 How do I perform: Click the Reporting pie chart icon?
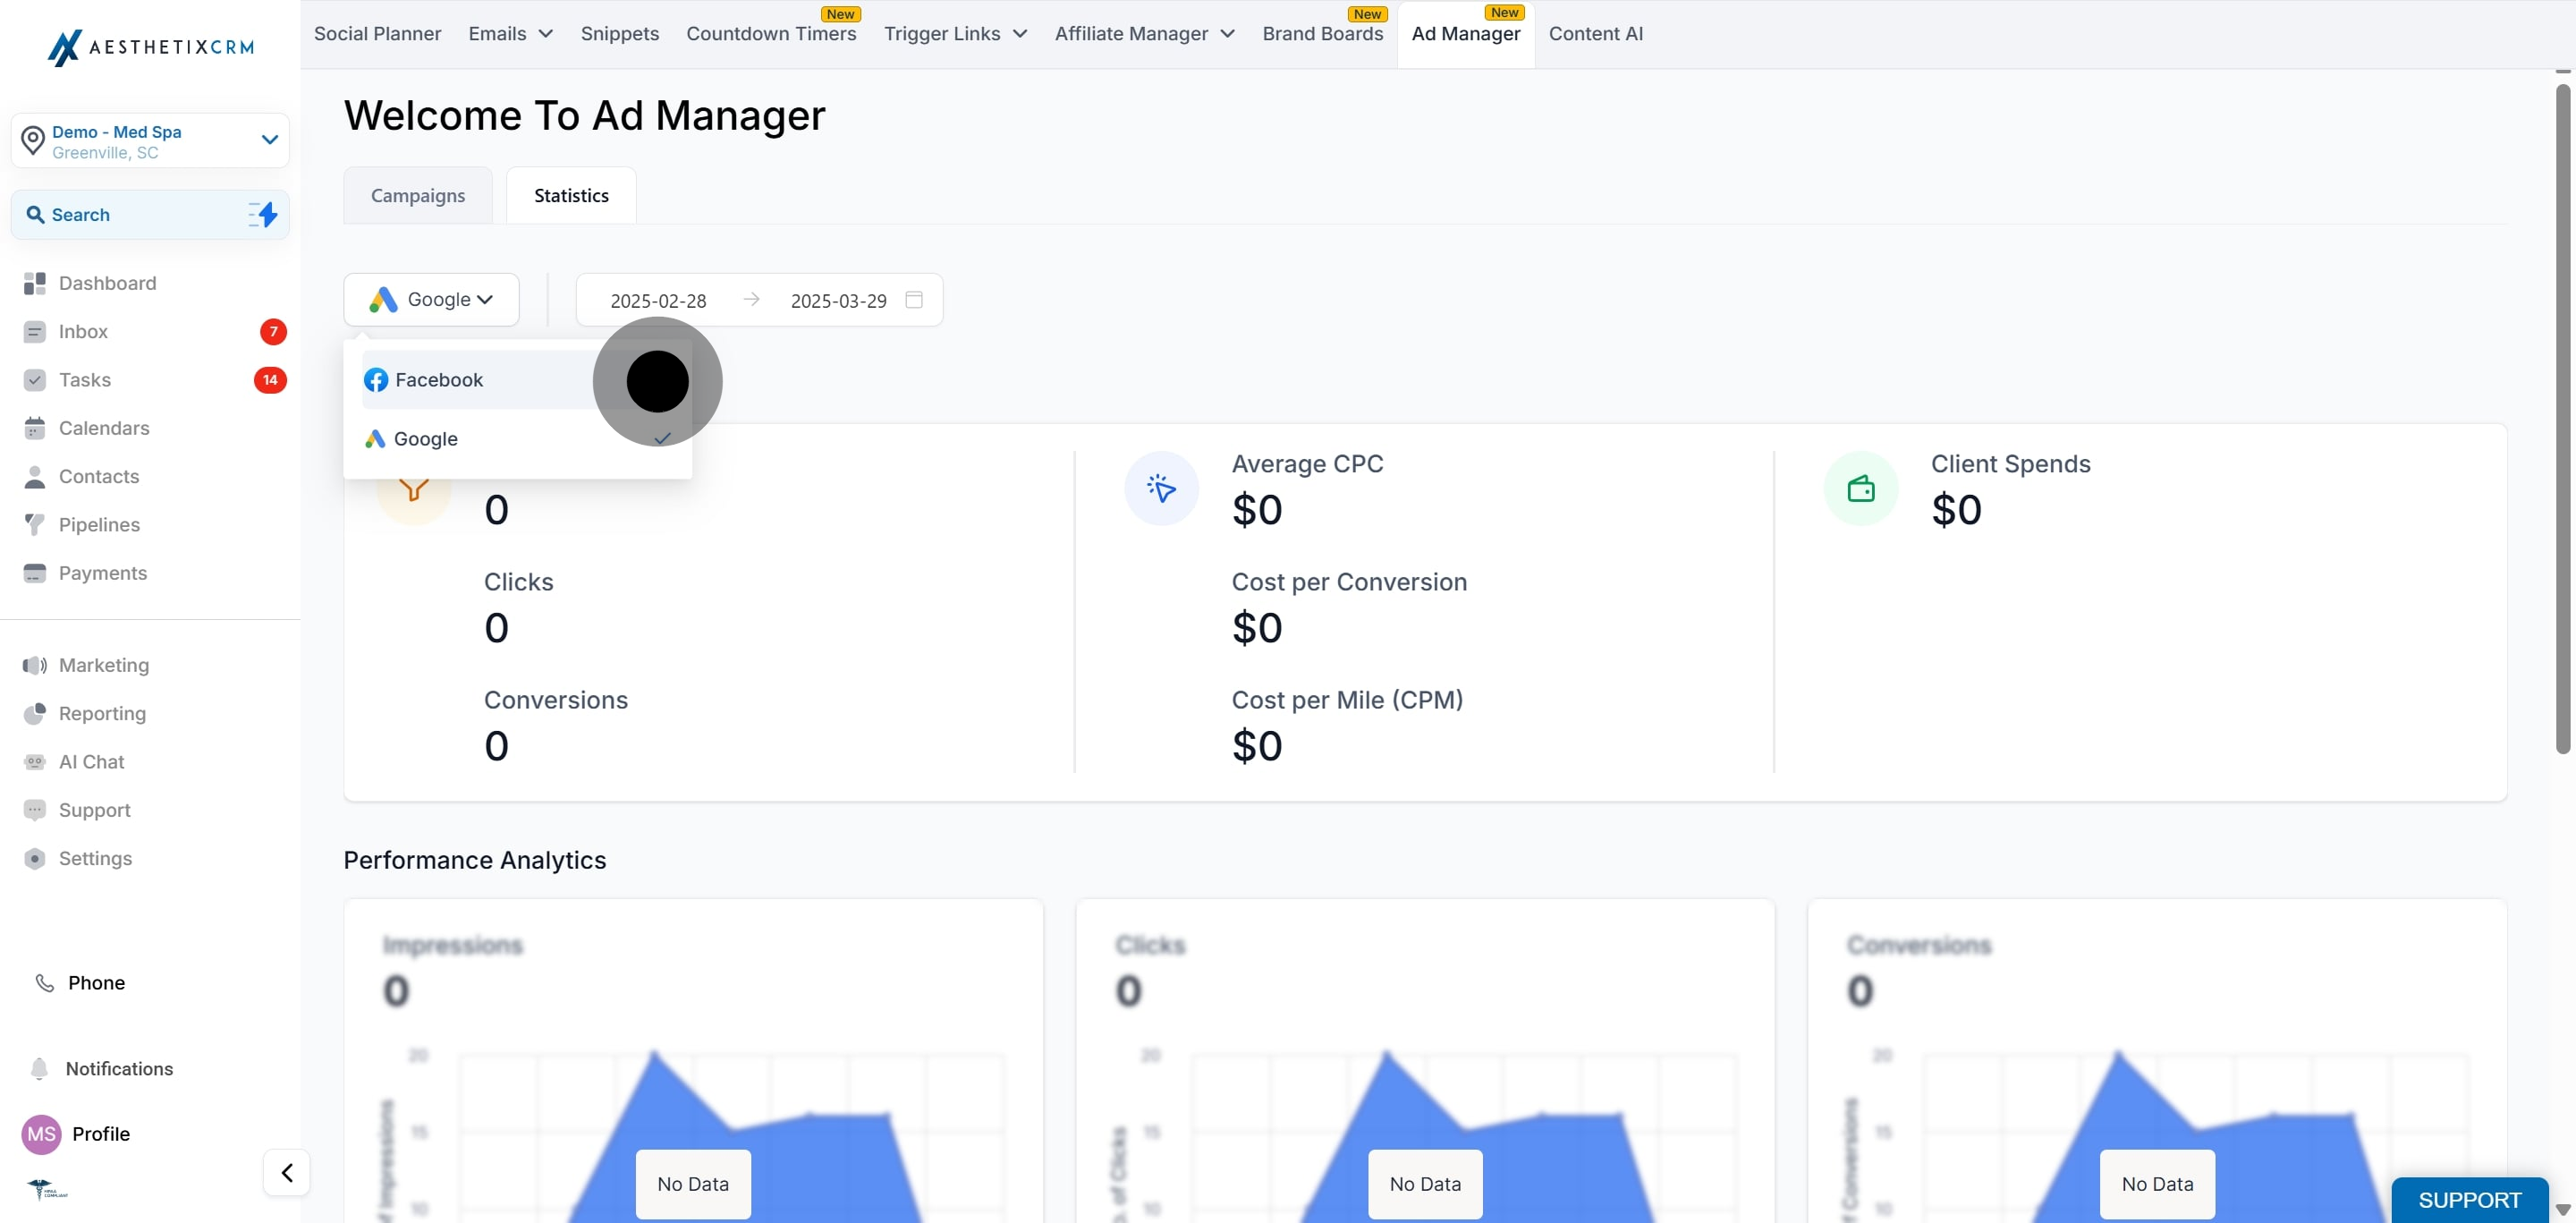pos(35,713)
